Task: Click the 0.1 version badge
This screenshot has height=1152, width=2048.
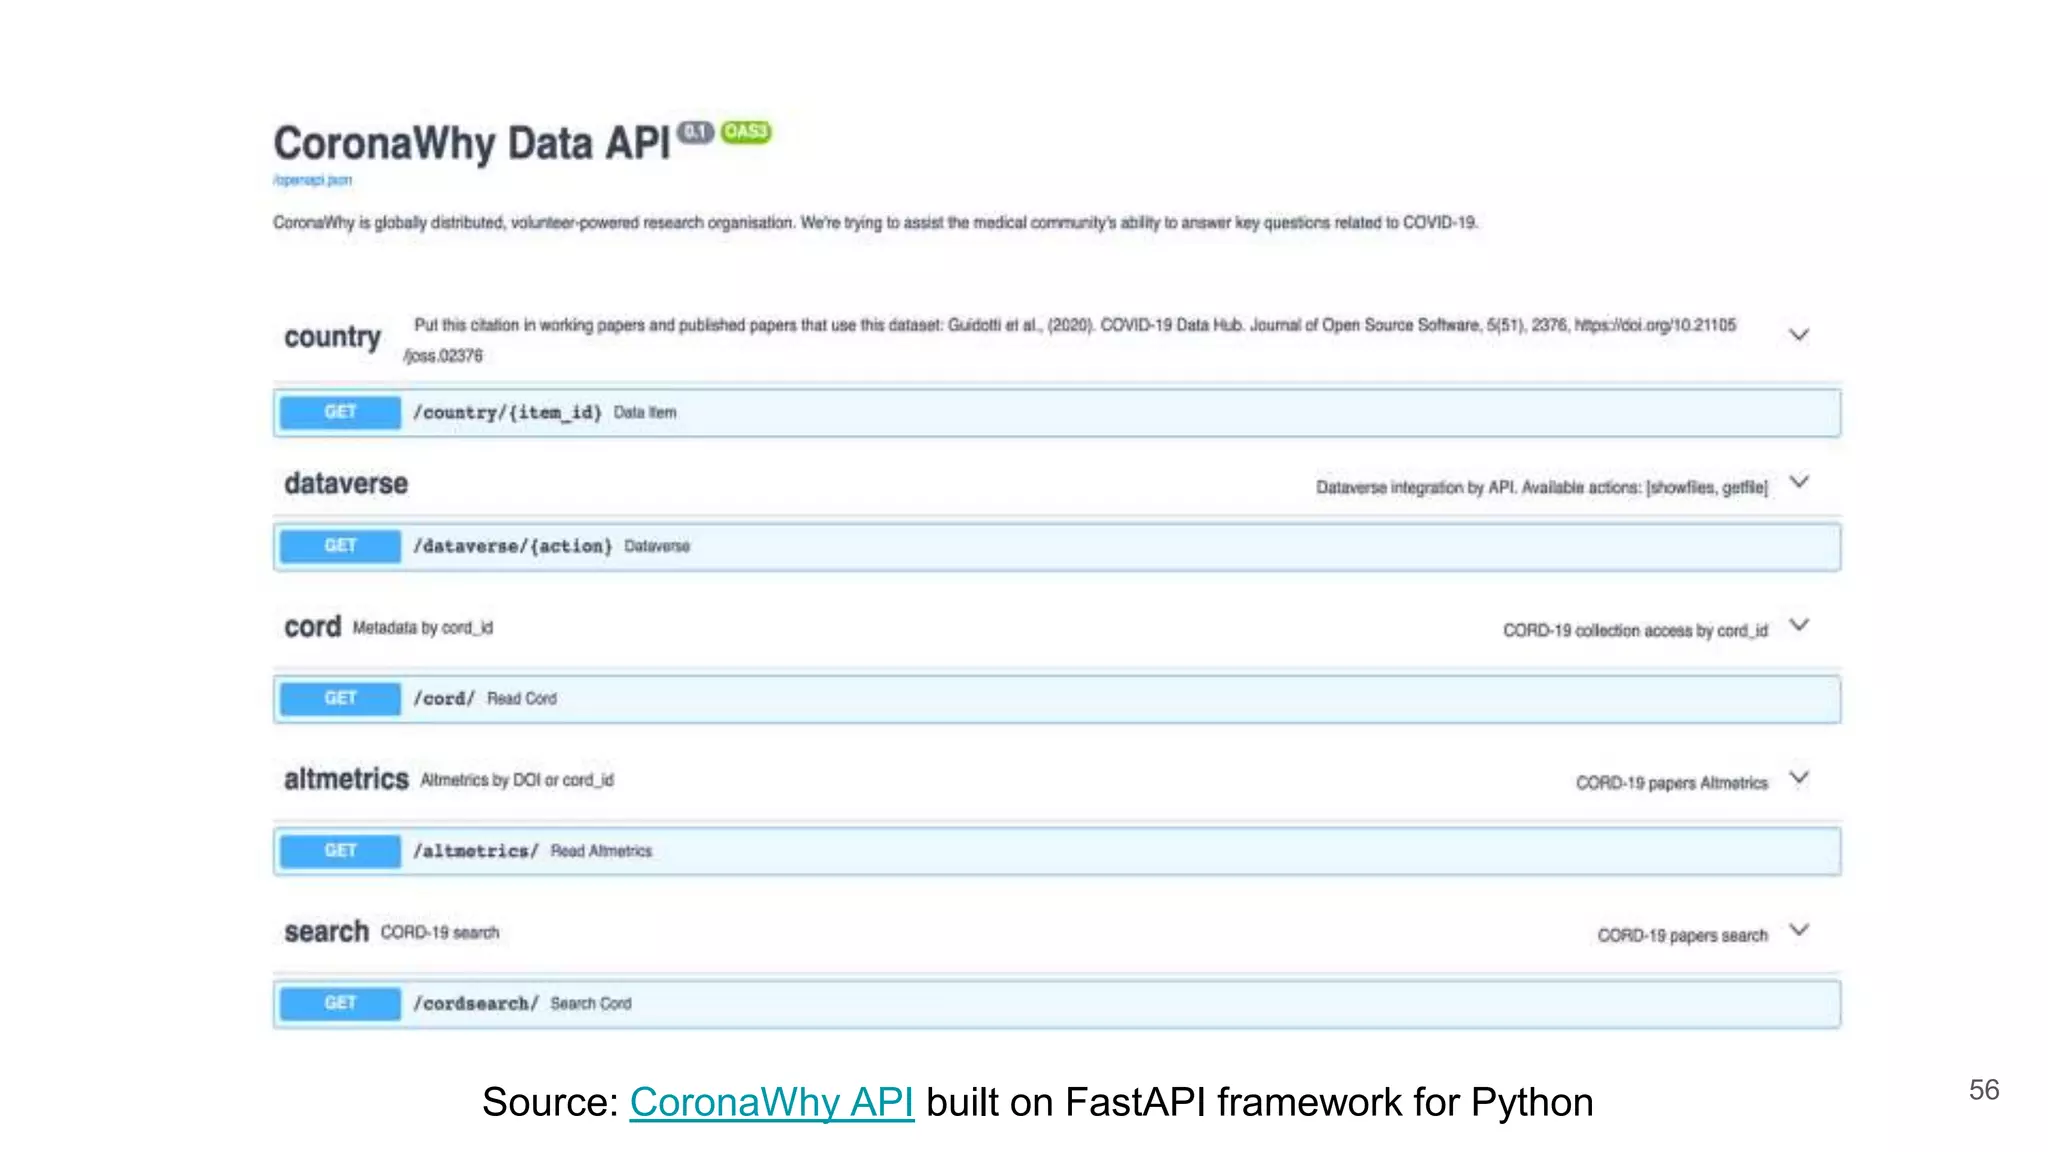Action: (x=695, y=132)
